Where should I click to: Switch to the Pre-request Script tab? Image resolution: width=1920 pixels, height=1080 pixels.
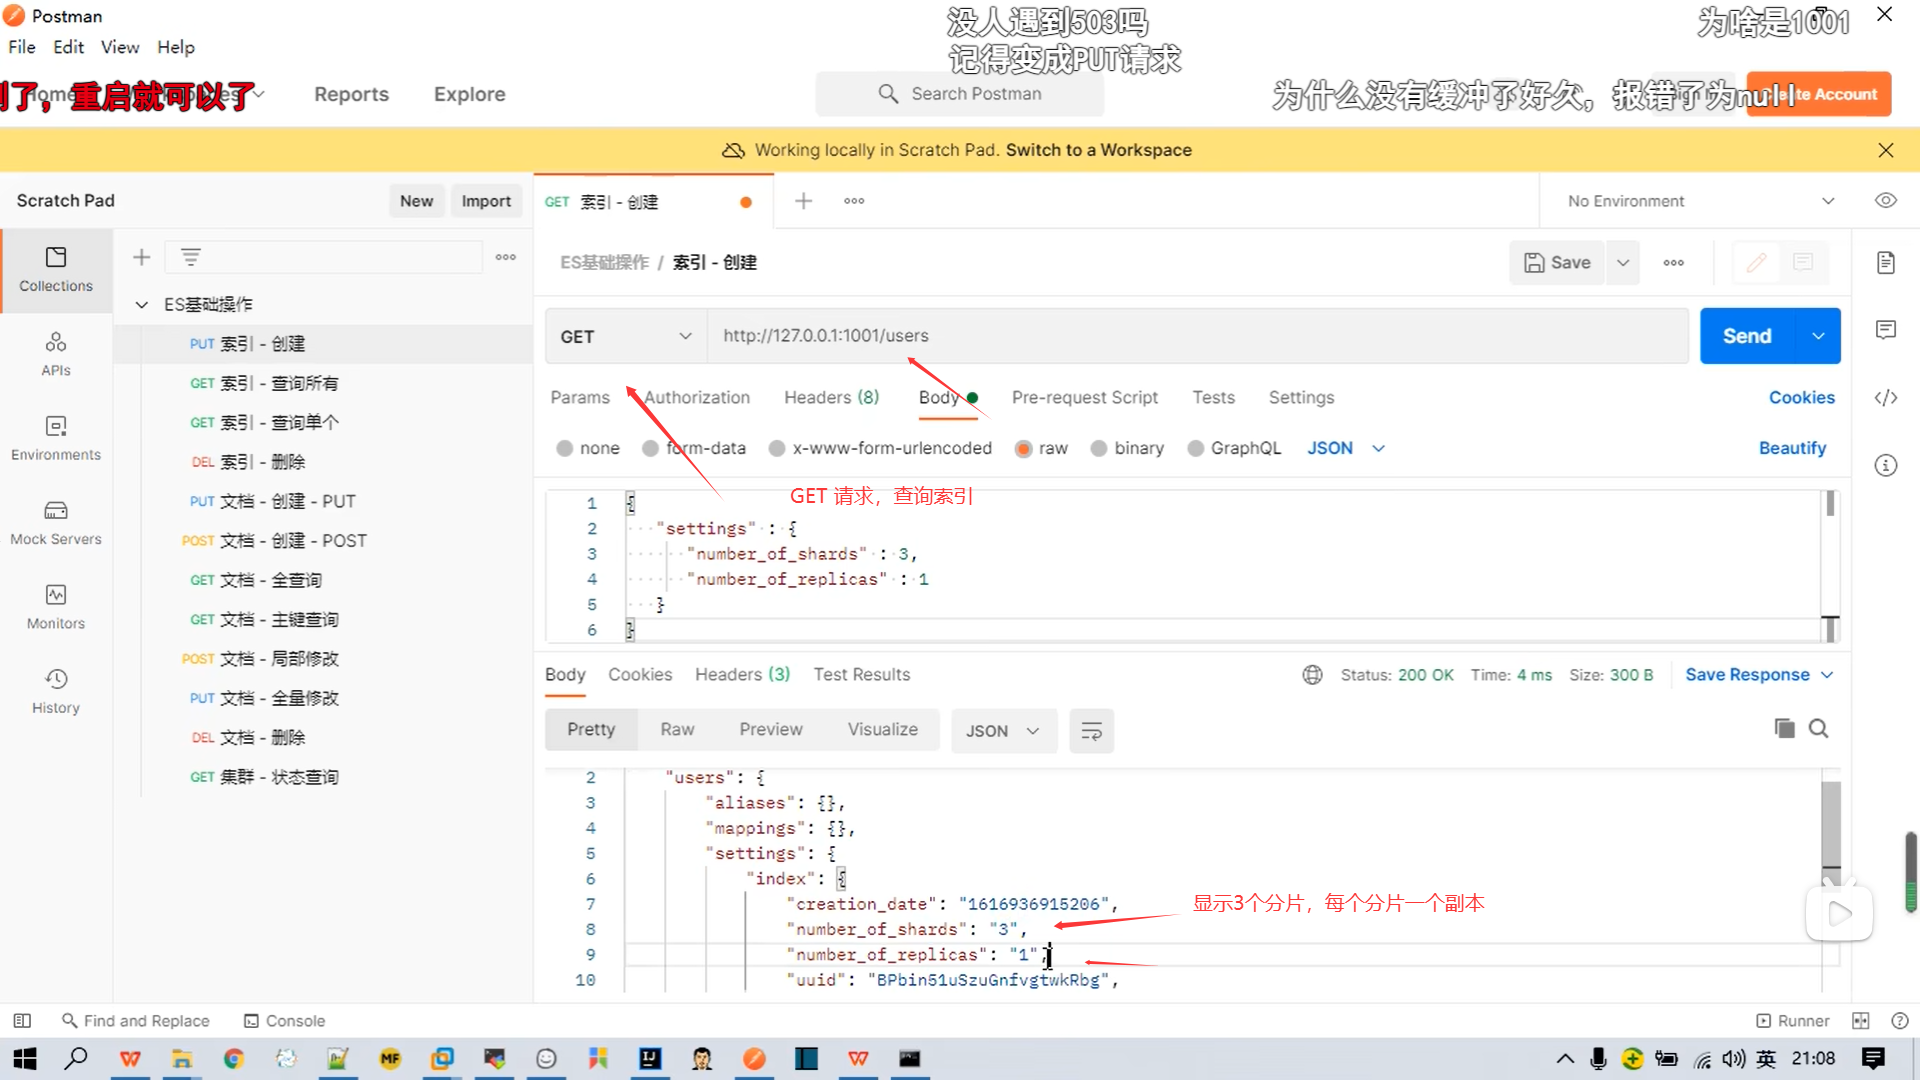coord(1084,398)
